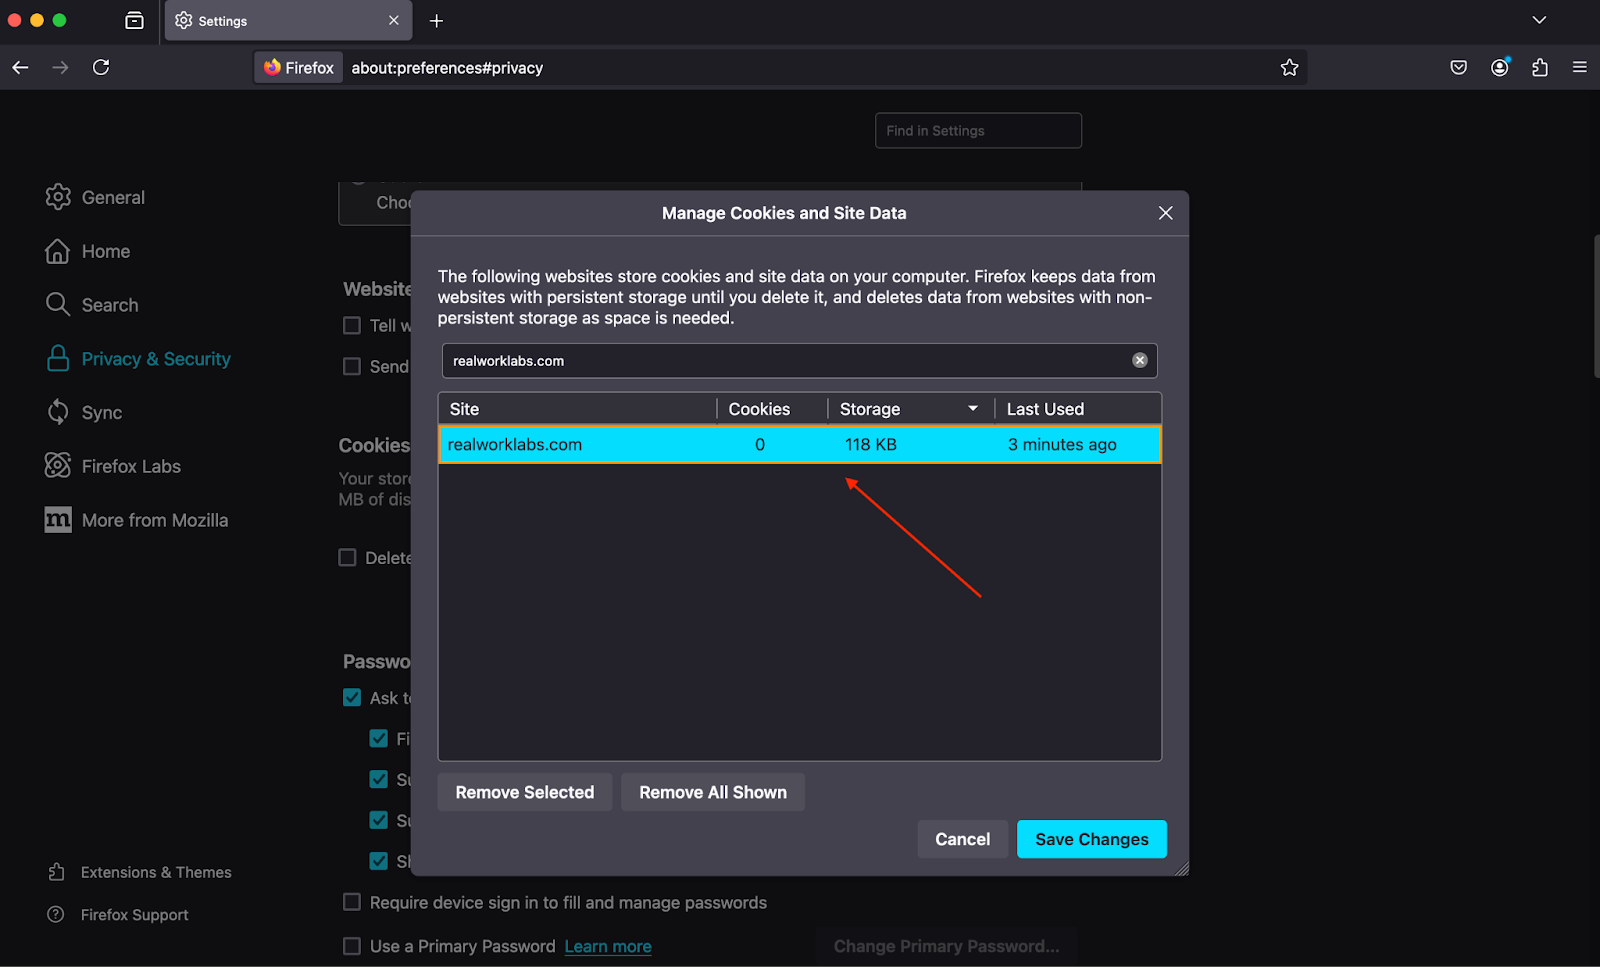Image resolution: width=1600 pixels, height=967 pixels.
Task: Sort table by Last Used column
Action: (1078, 409)
